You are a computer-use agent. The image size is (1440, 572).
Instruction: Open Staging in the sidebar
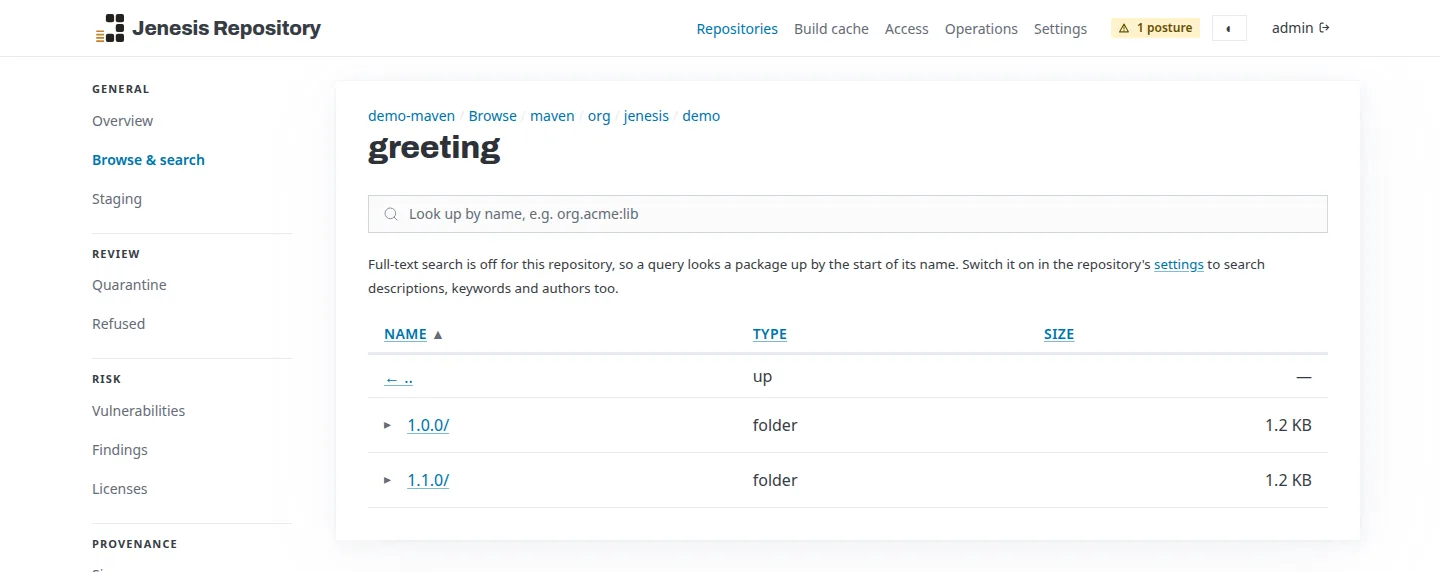(117, 199)
